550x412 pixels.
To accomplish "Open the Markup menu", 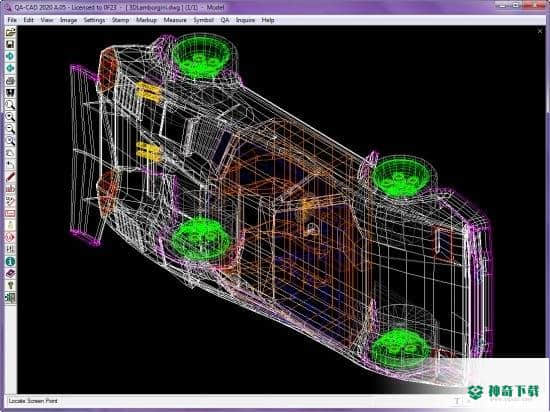I will pos(146,20).
